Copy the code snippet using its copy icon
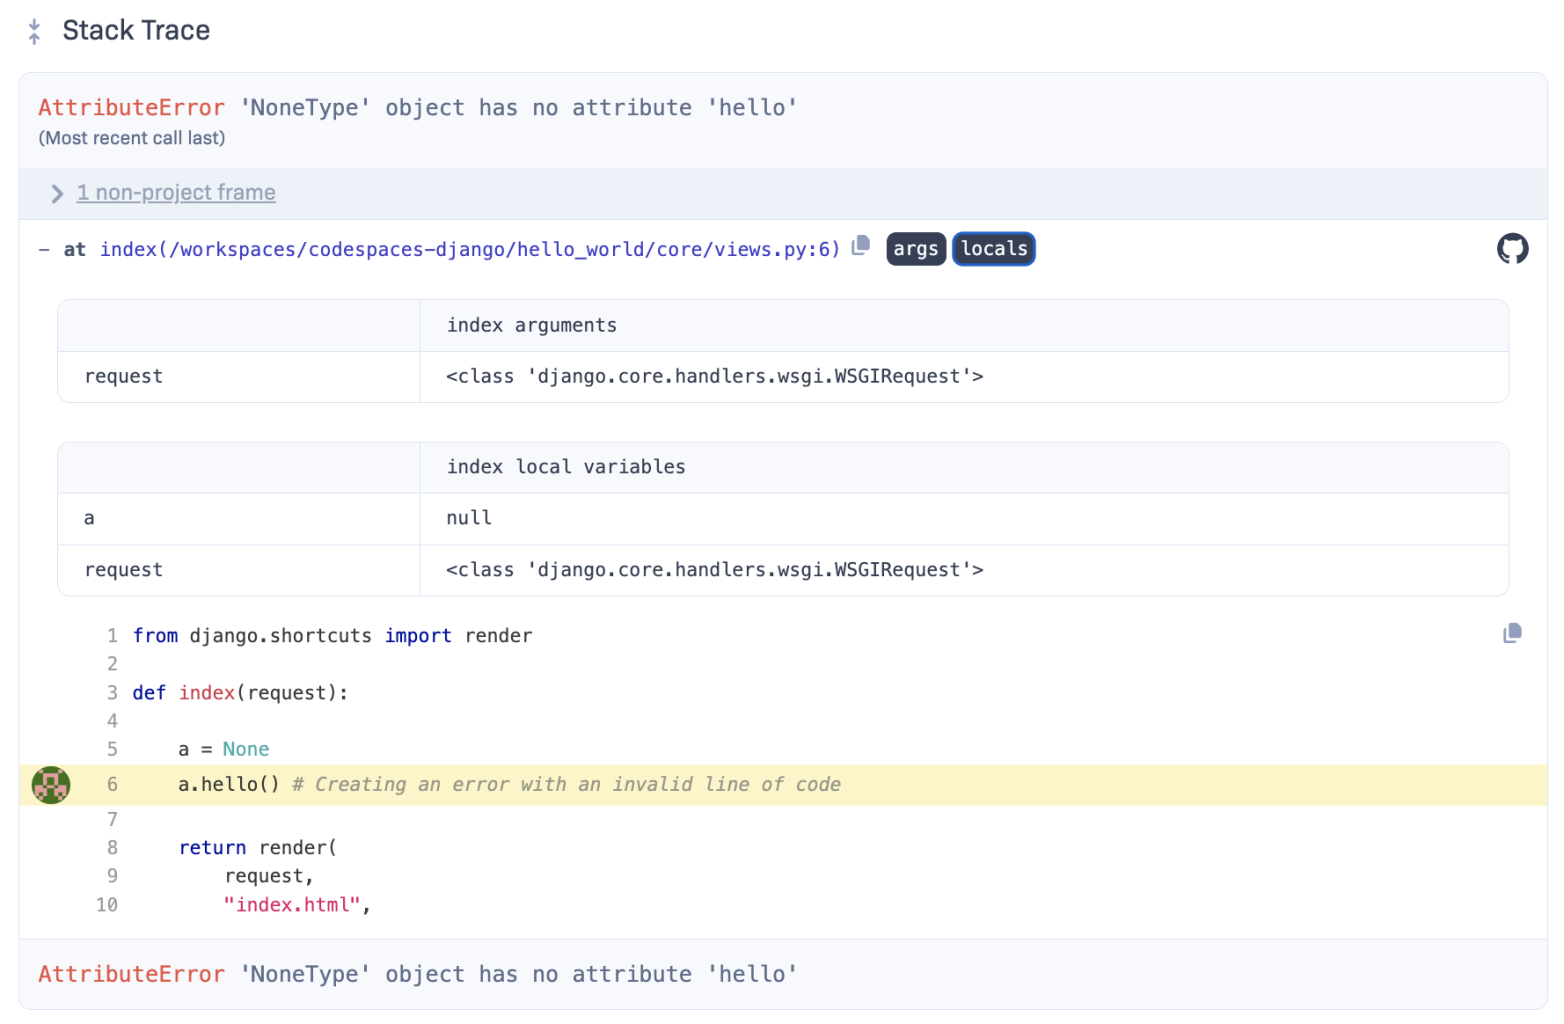The image size is (1564, 1024). pyautogui.click(x=1512, y=633)
